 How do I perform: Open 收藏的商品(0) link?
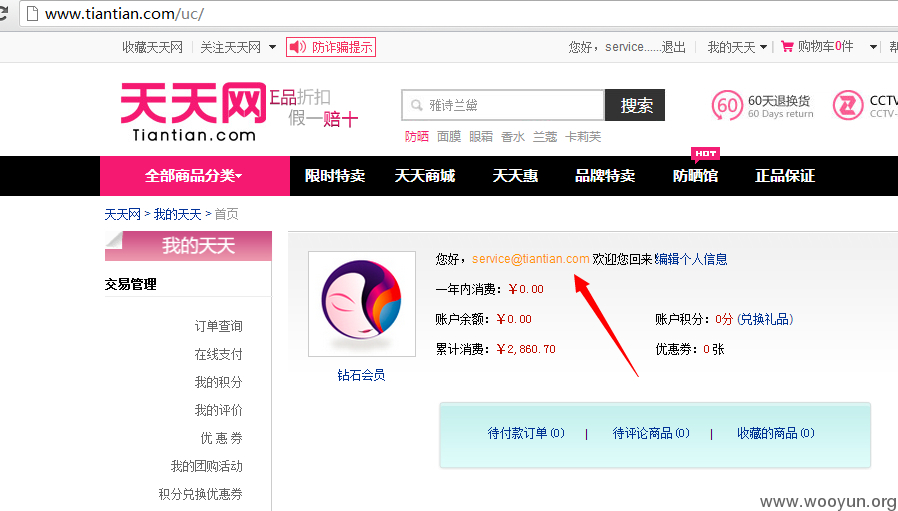(776, 433)
